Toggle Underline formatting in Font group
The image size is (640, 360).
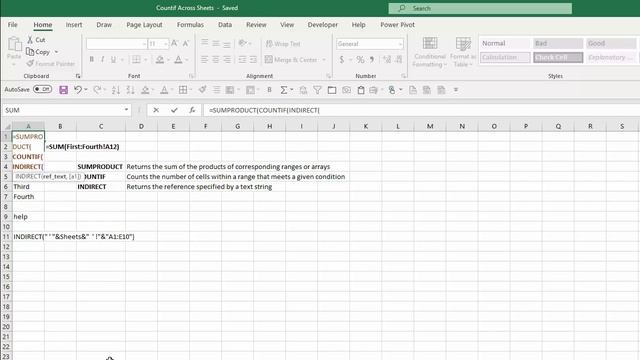pos(113,60)
